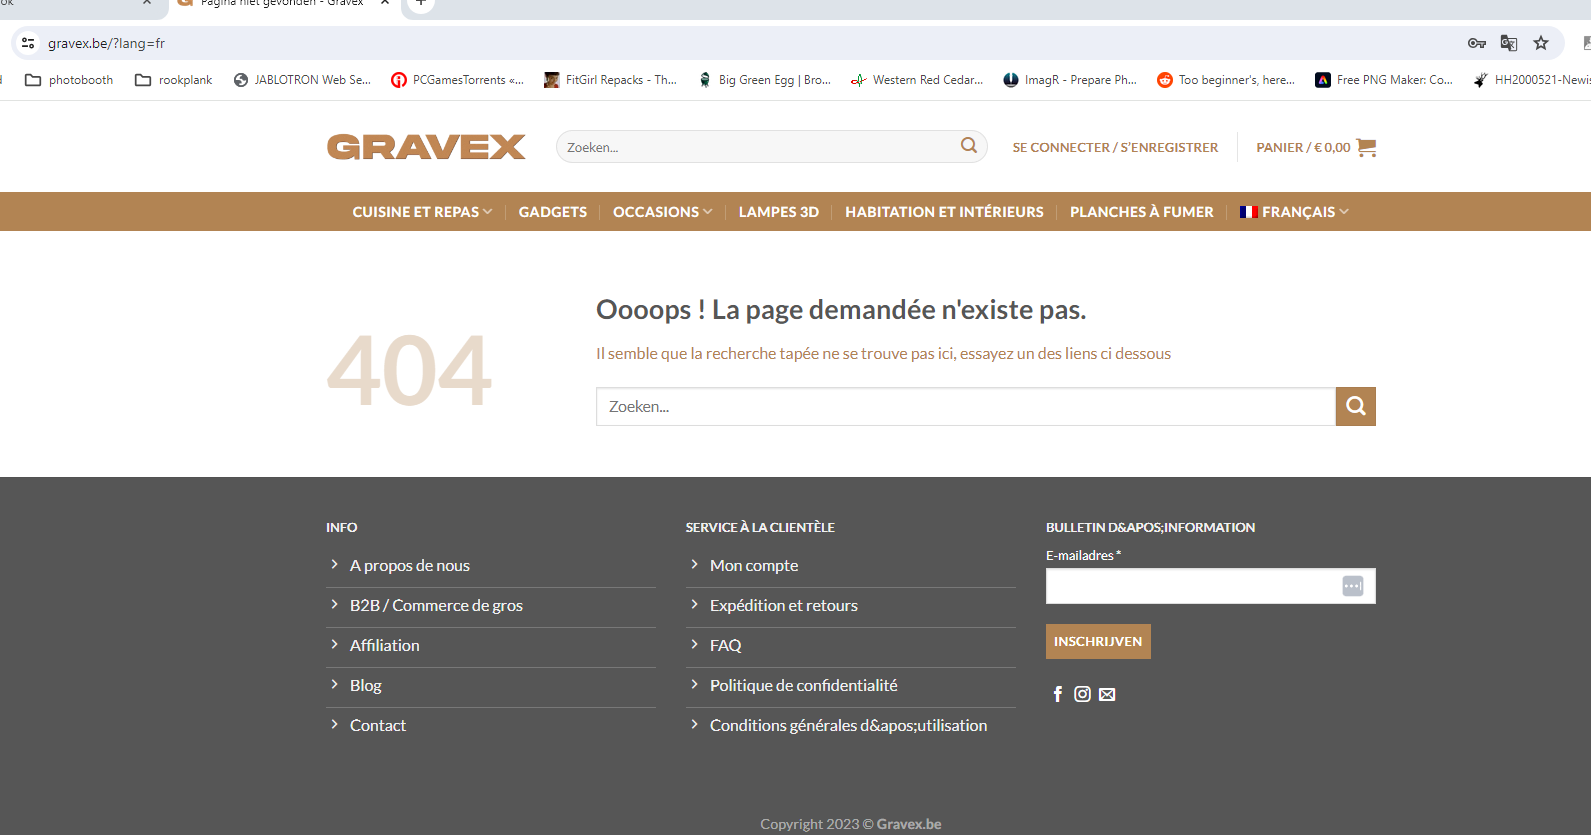The width and height of the screenshot is (1591, 835).
Task: Open the photobooth bookmark folder
Action: click(x=69, y=80)
